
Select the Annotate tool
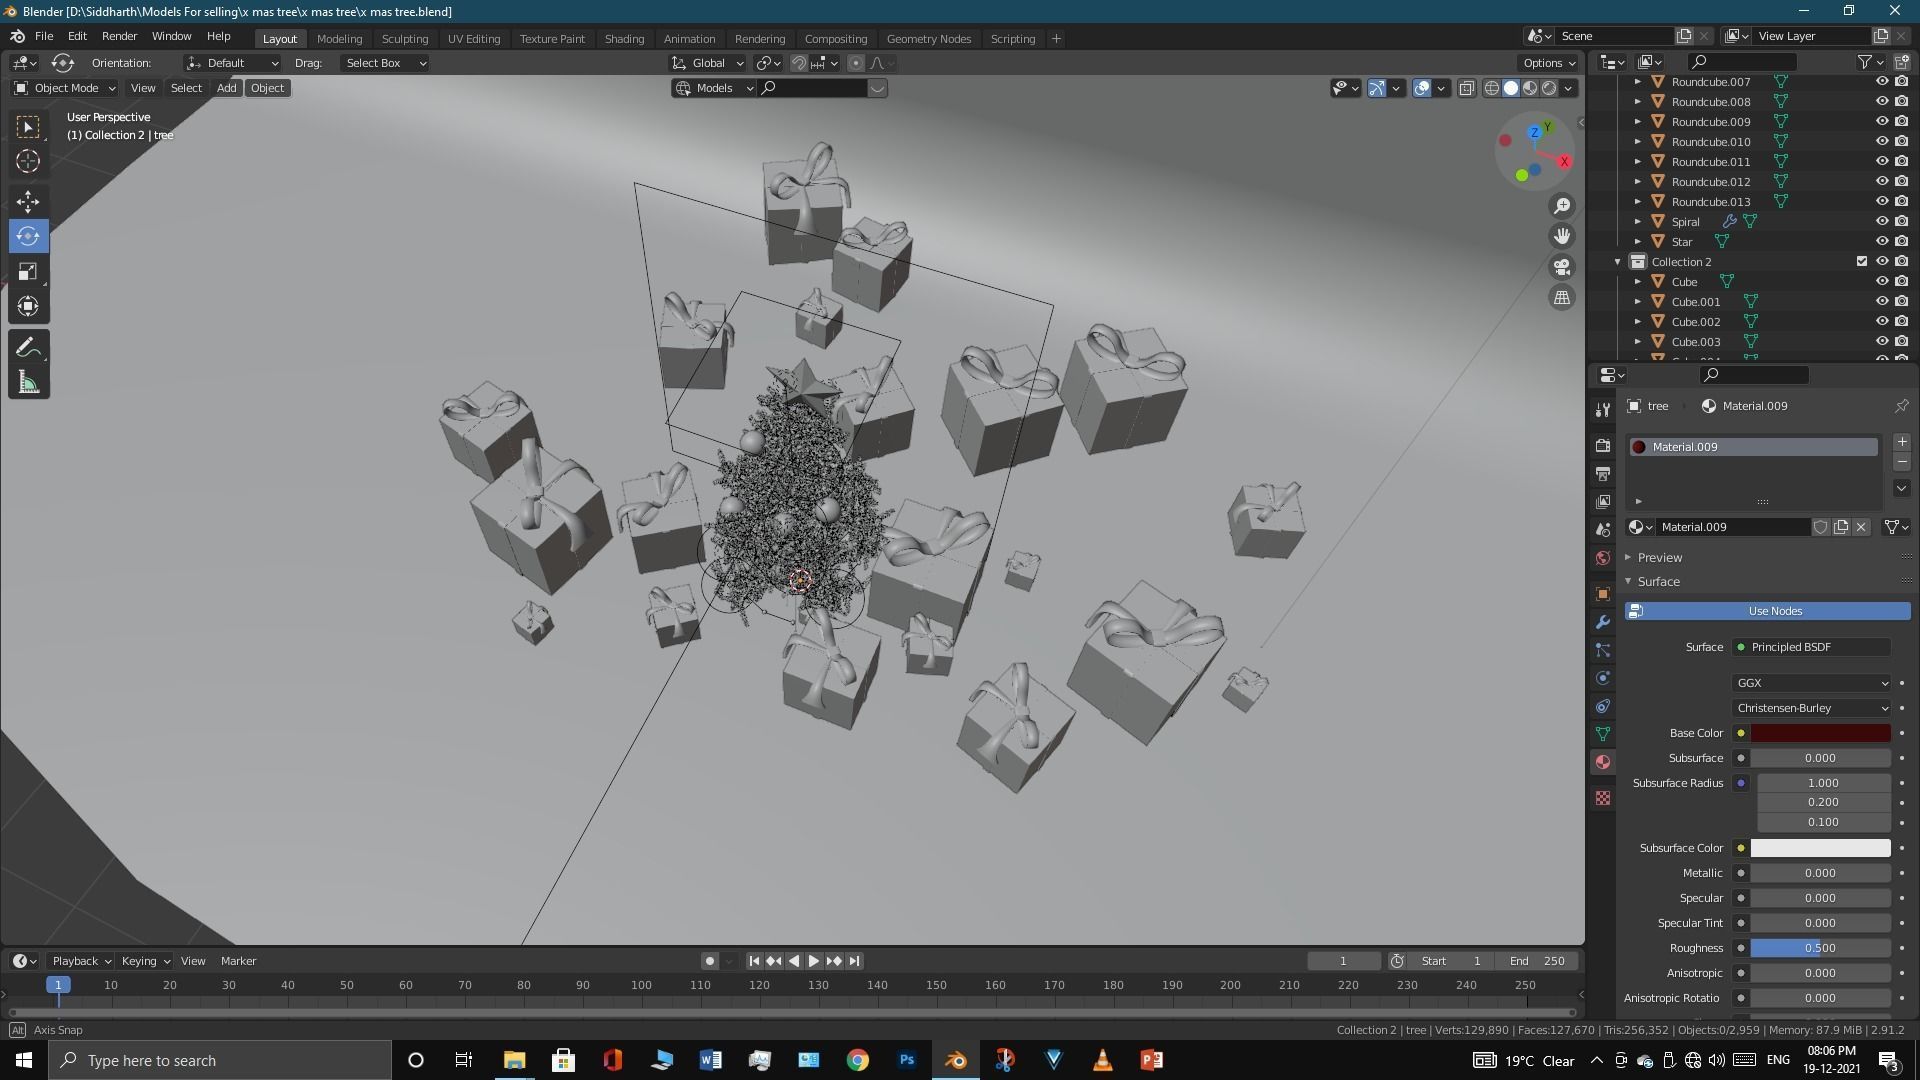28,348
